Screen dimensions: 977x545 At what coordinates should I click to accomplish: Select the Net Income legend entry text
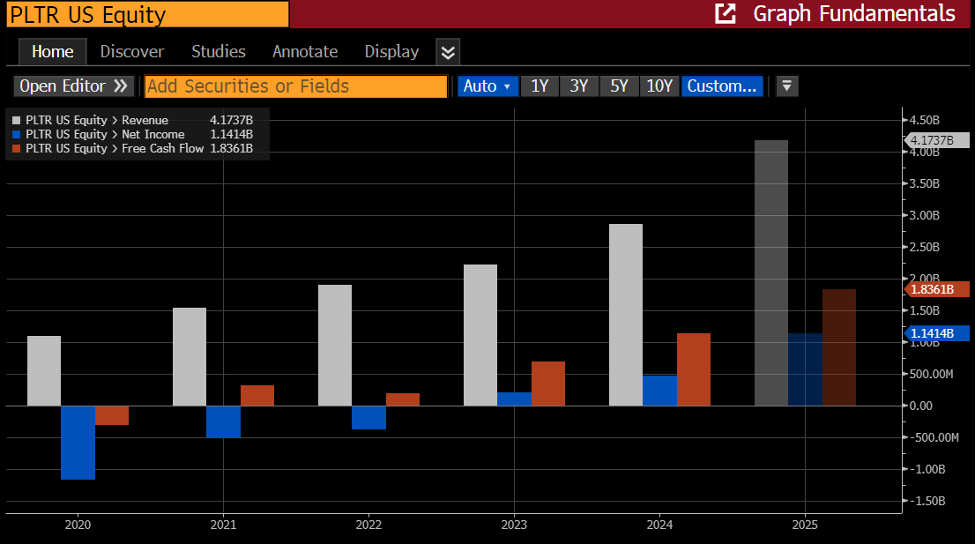point(105,135)
